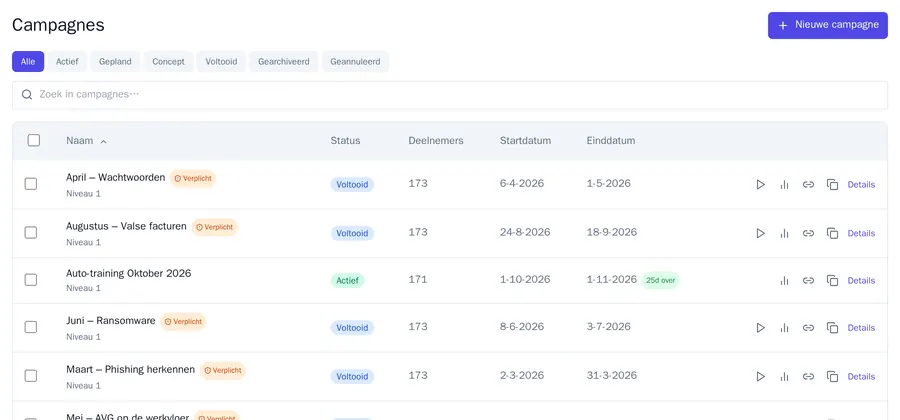Select the Juni – Ransomware checkbox
Image resolution: width=900 pixels, height=420 pixels.
[x=31, y=327]
